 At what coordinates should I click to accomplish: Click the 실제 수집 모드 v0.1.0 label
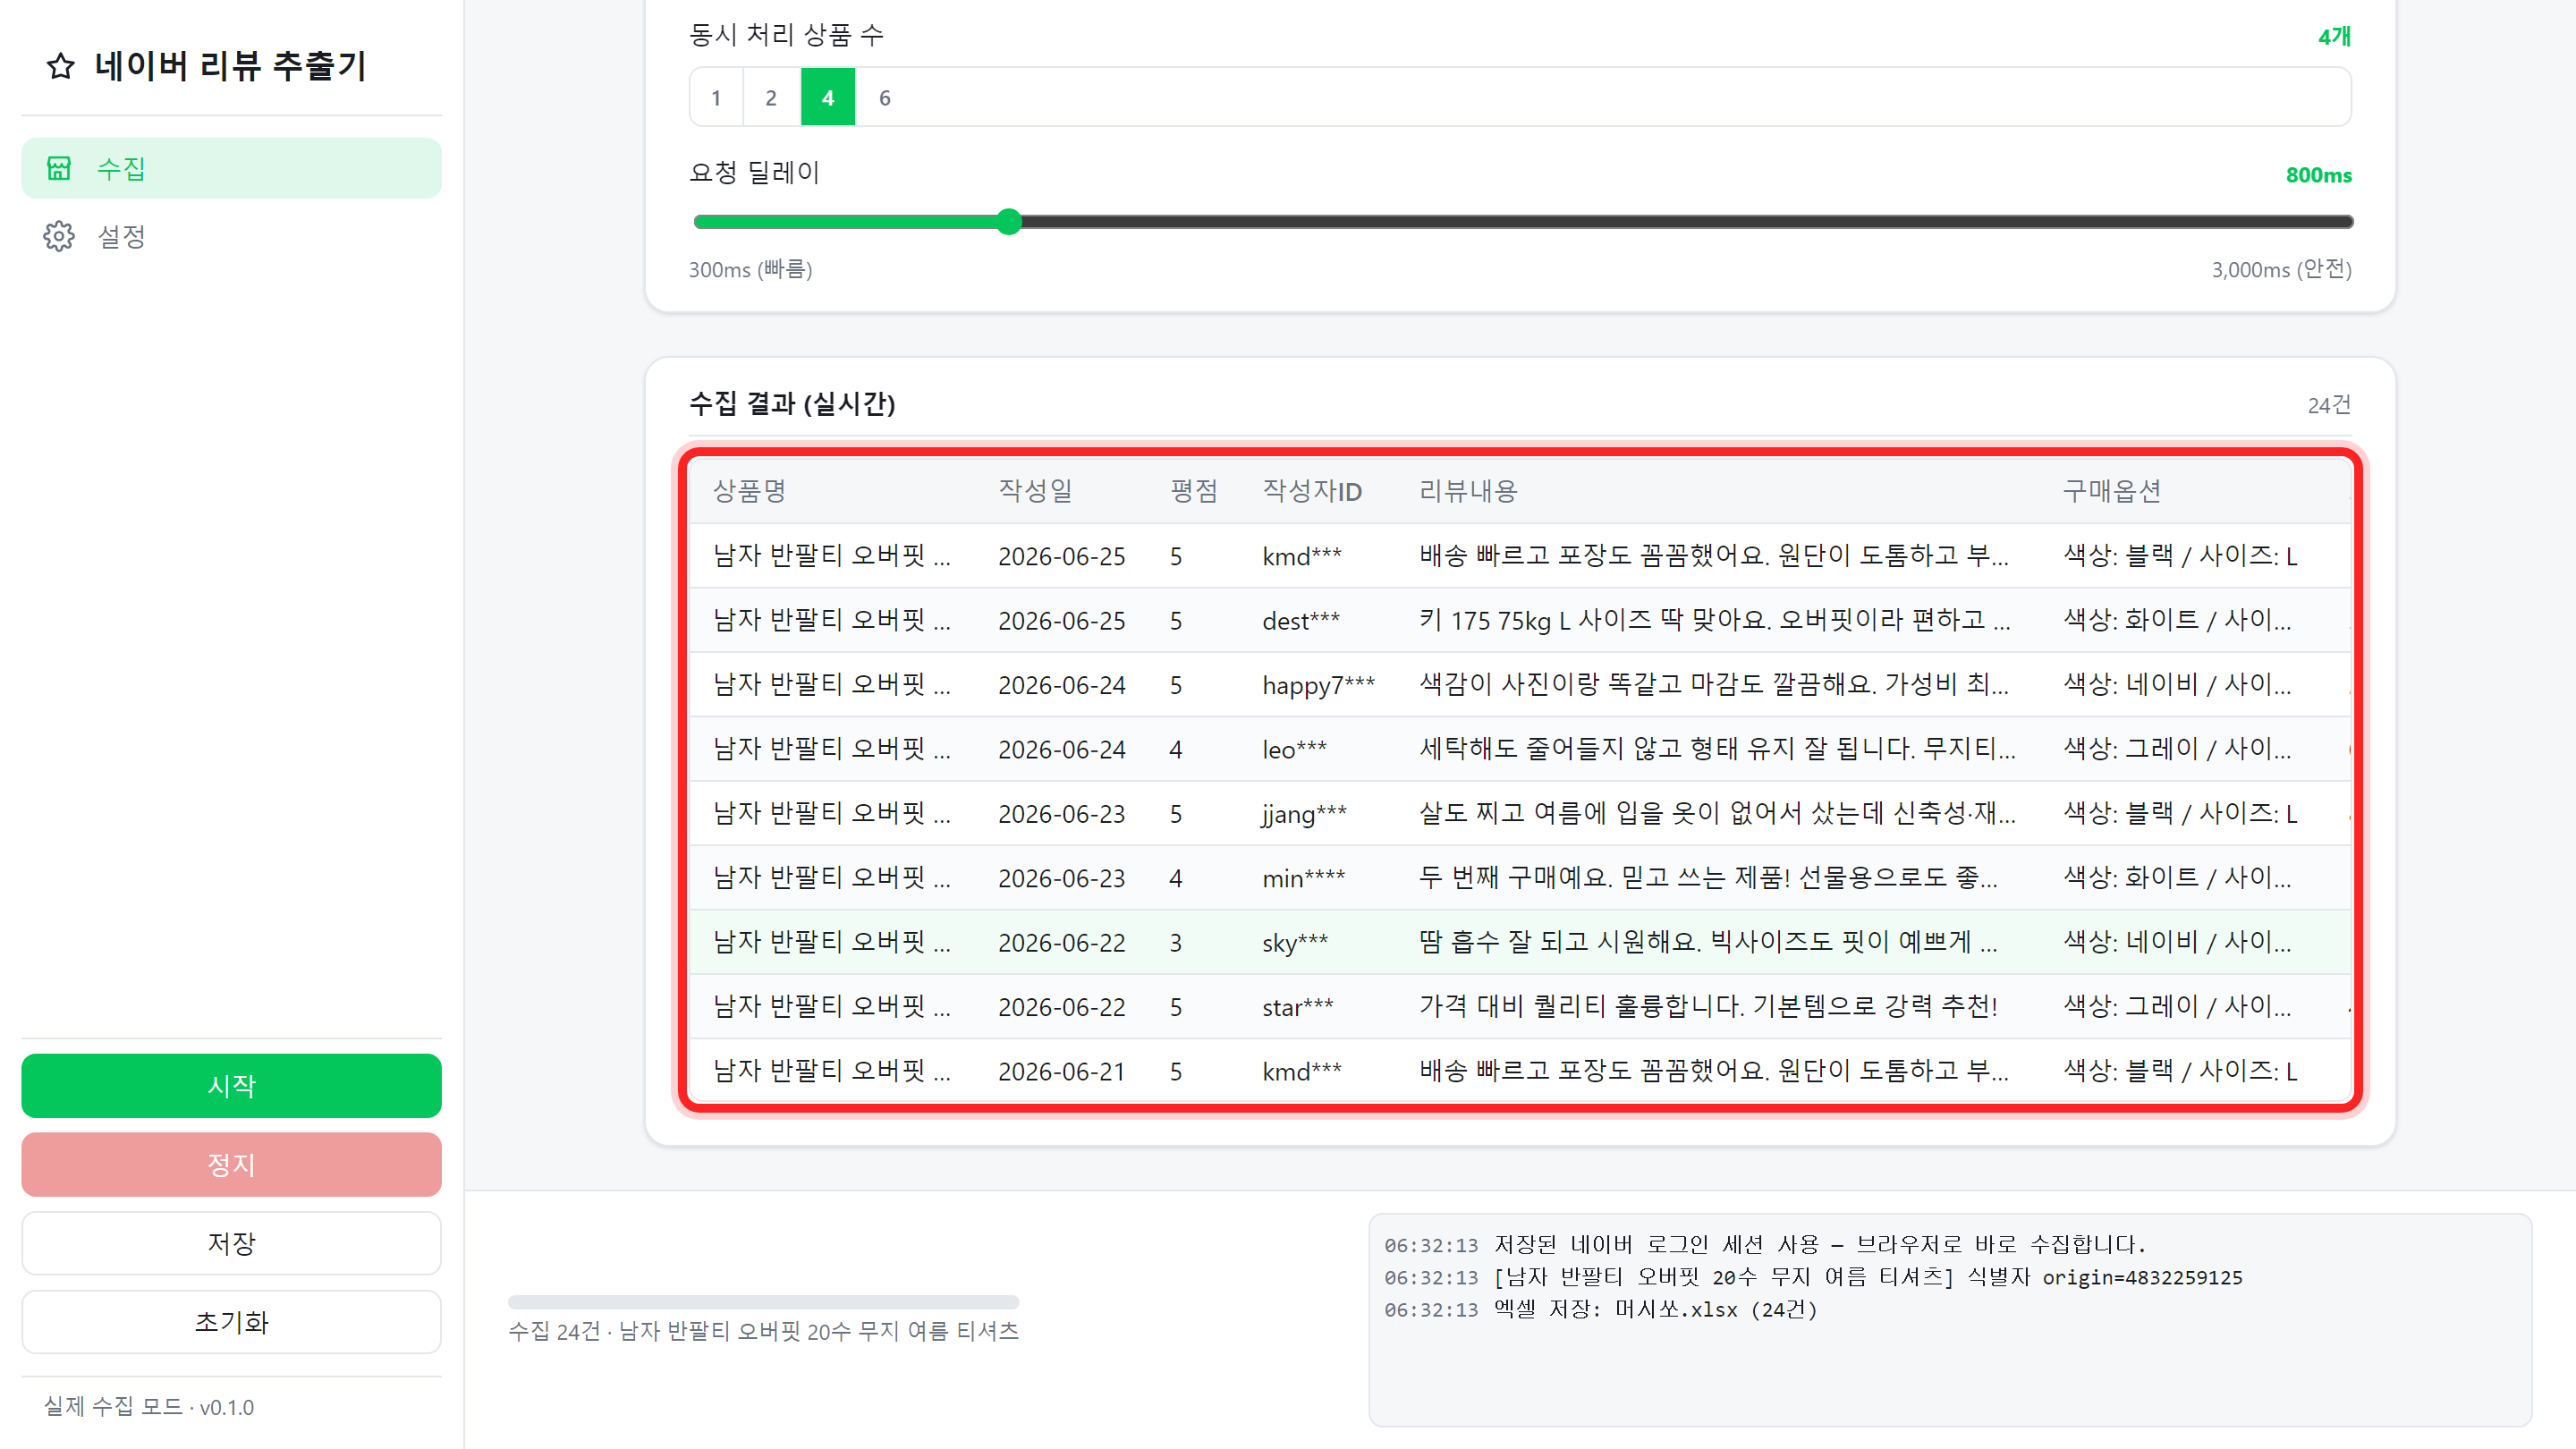148,1407
